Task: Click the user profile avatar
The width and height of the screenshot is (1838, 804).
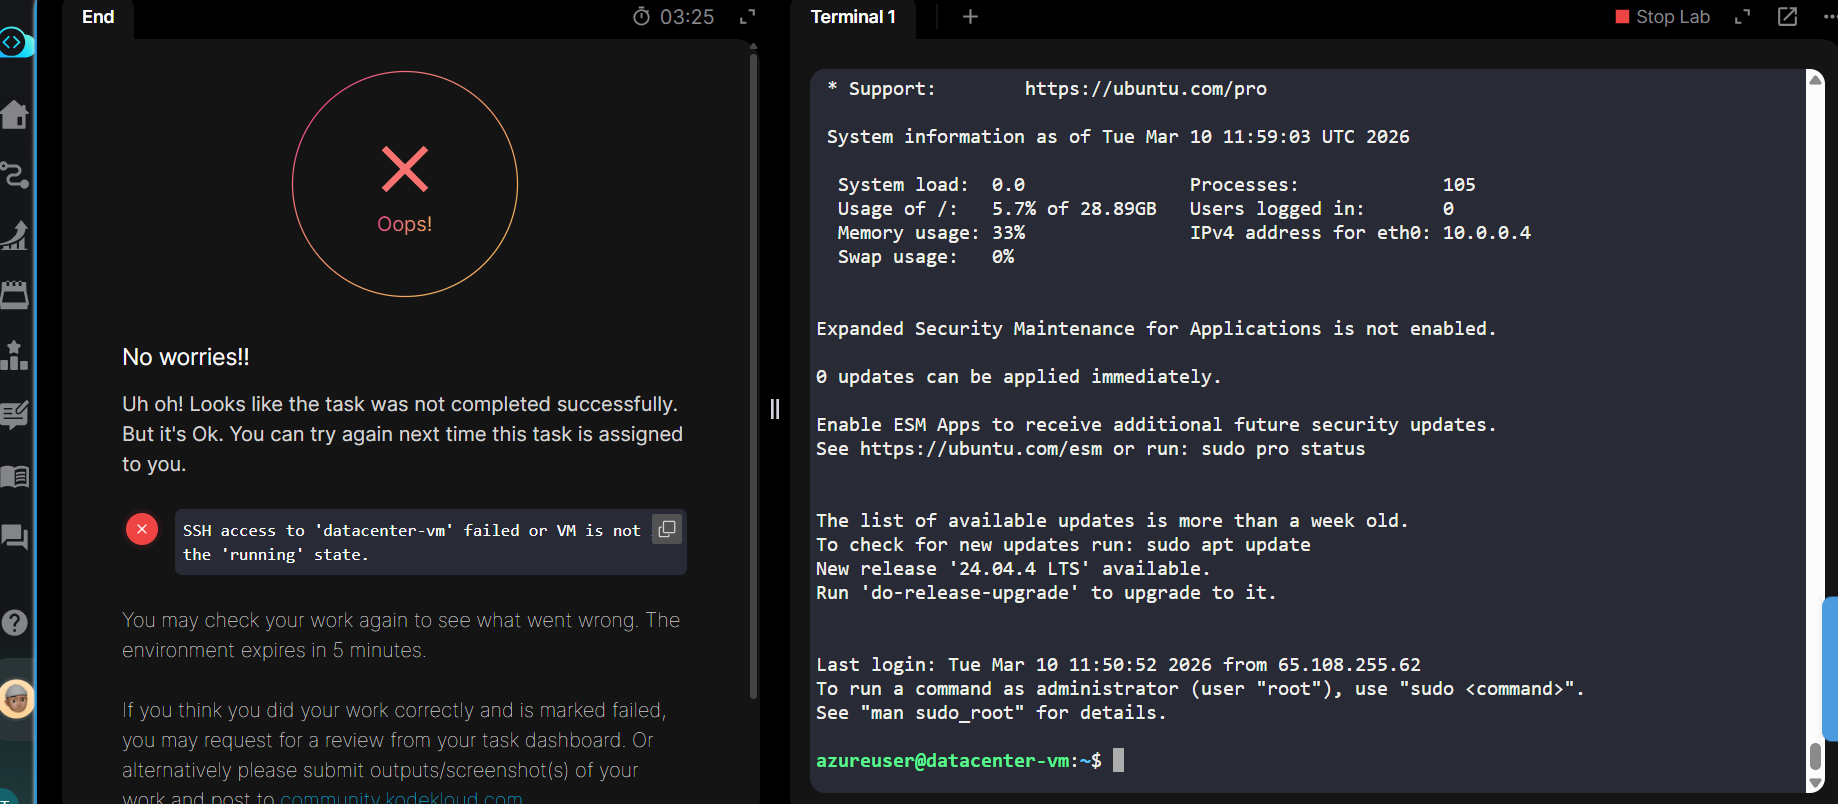Action: tap(16, 699)
